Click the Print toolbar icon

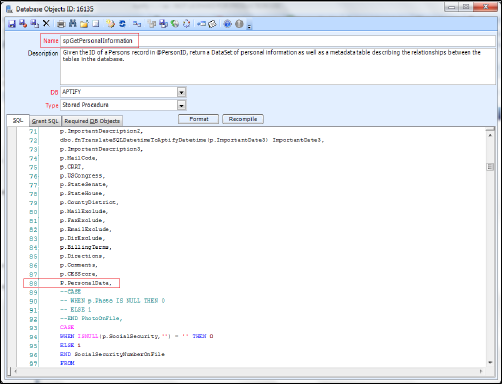click(61, 24)
